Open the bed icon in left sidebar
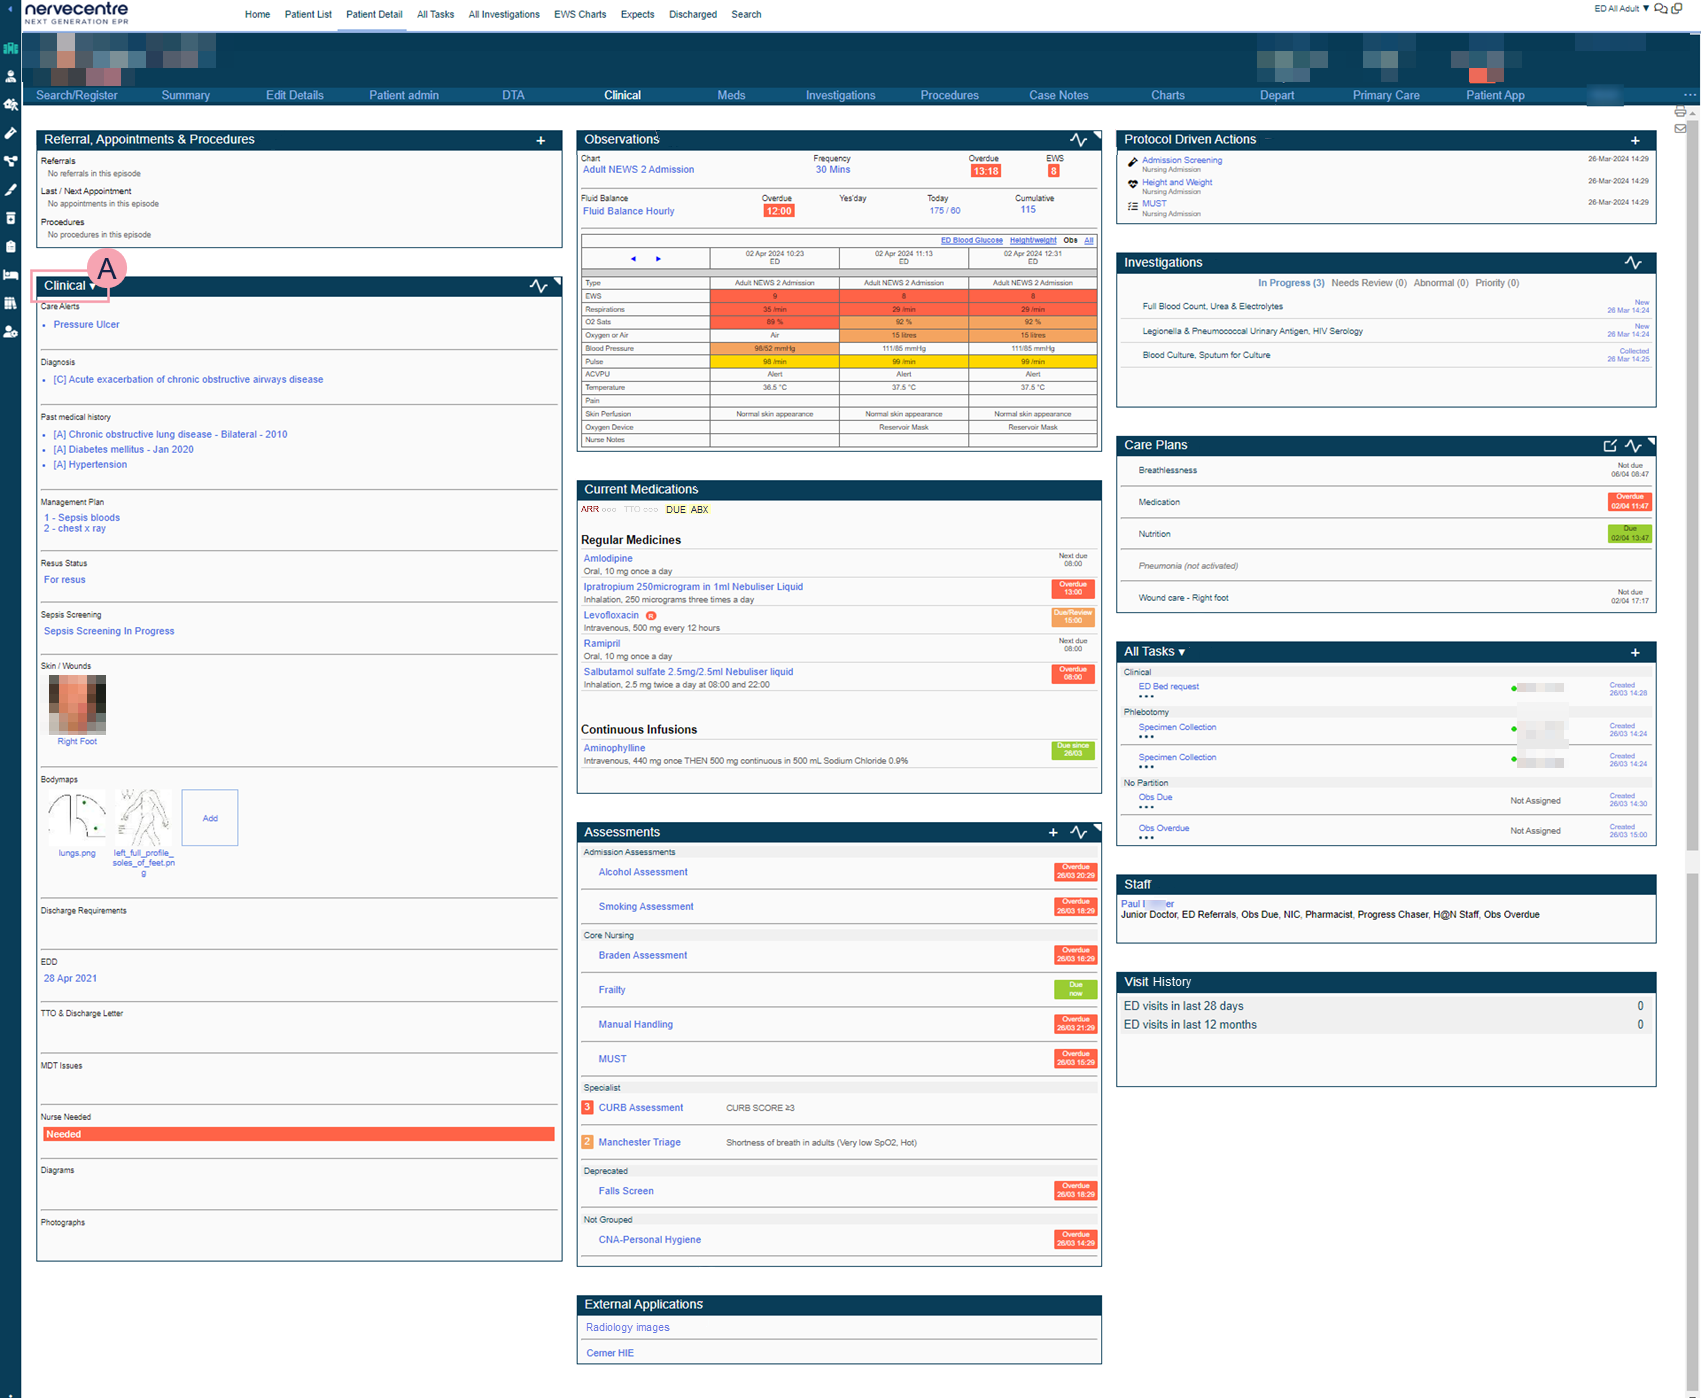The width and height of the screenshot is (1701, 1398). pyautogui.click(x=10, y=275)
